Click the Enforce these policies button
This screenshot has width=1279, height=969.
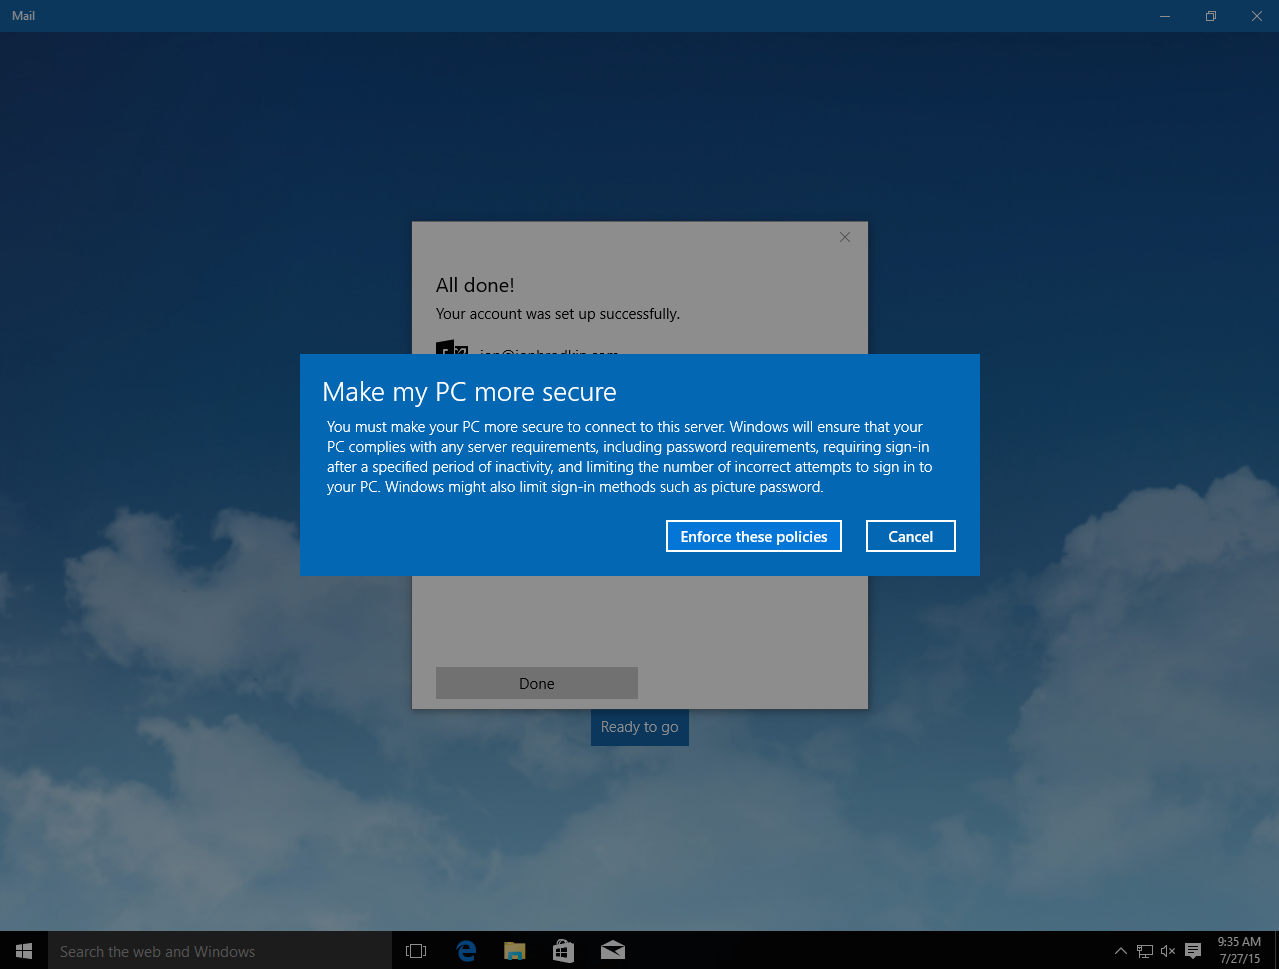point(753,536)
